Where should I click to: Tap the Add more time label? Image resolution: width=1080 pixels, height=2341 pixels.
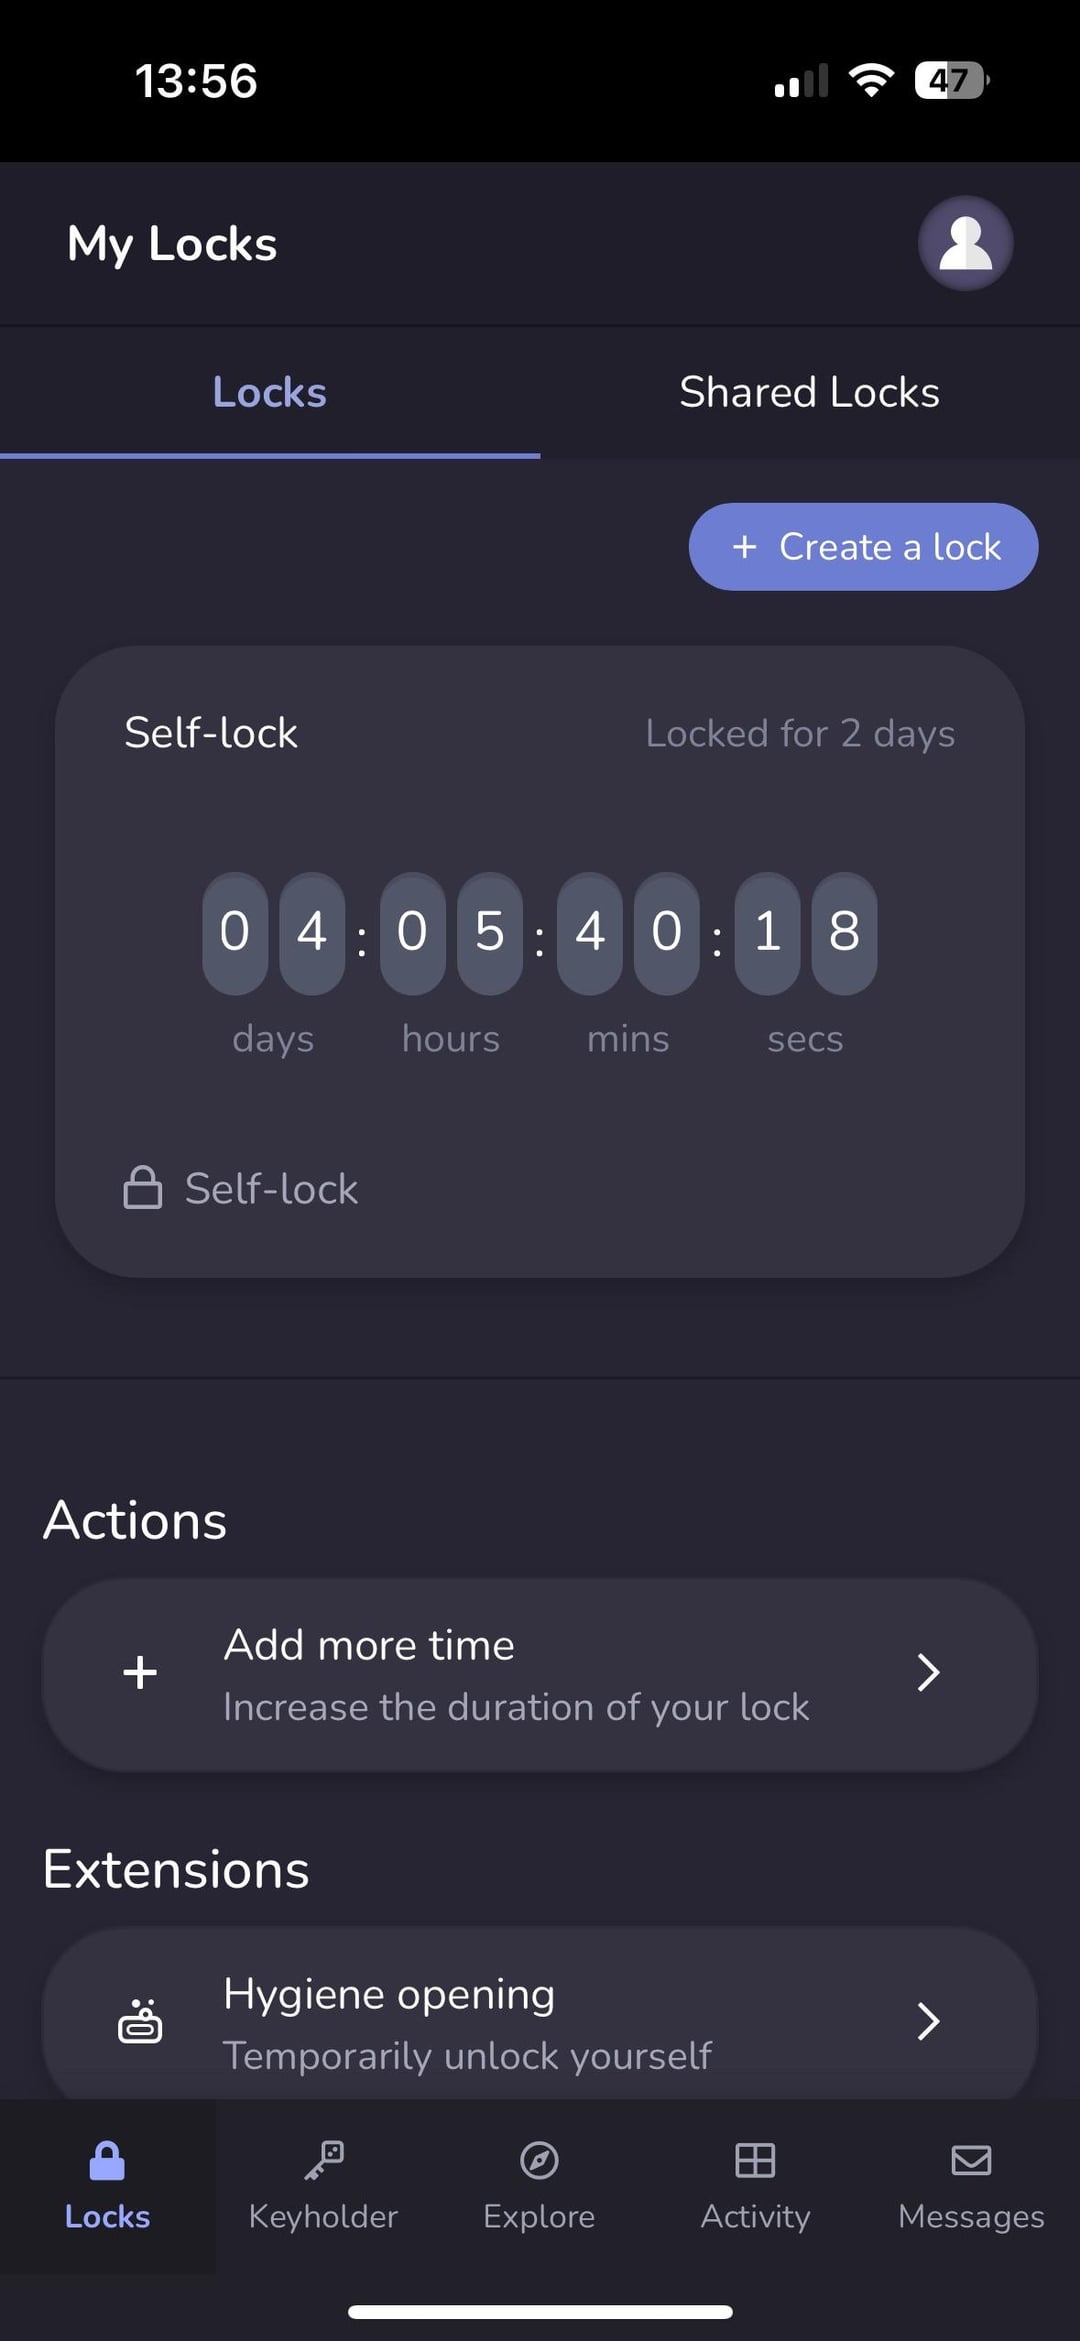(369, 1645)
